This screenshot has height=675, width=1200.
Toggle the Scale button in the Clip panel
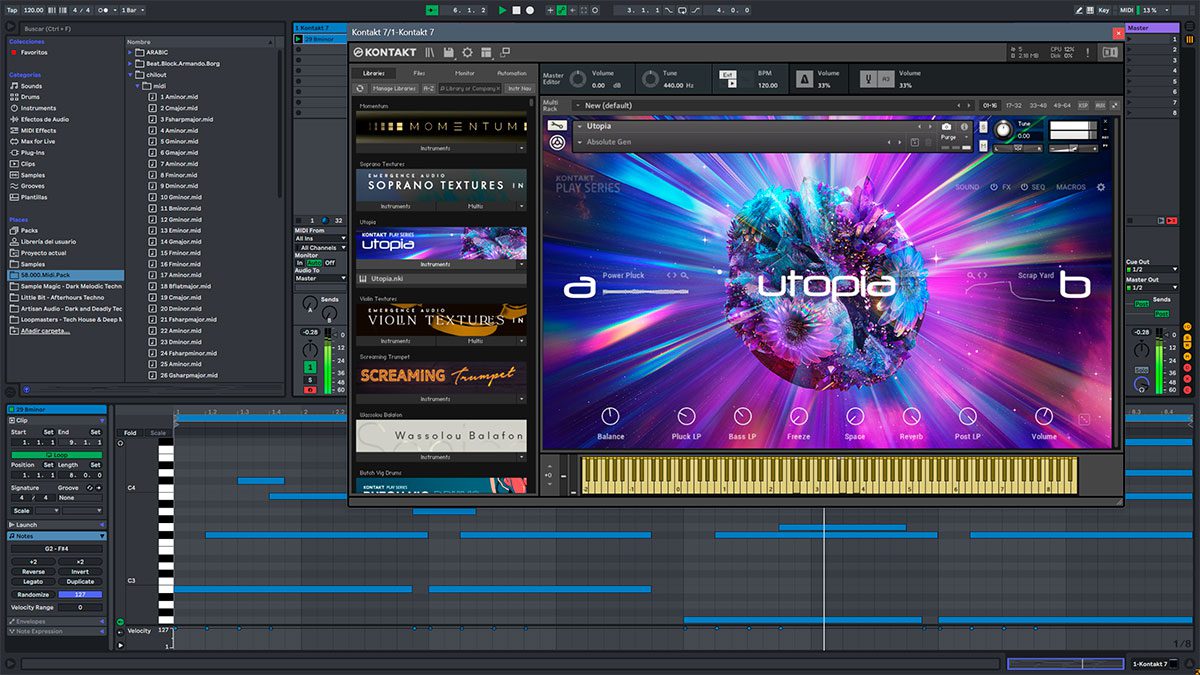[21, 510]
